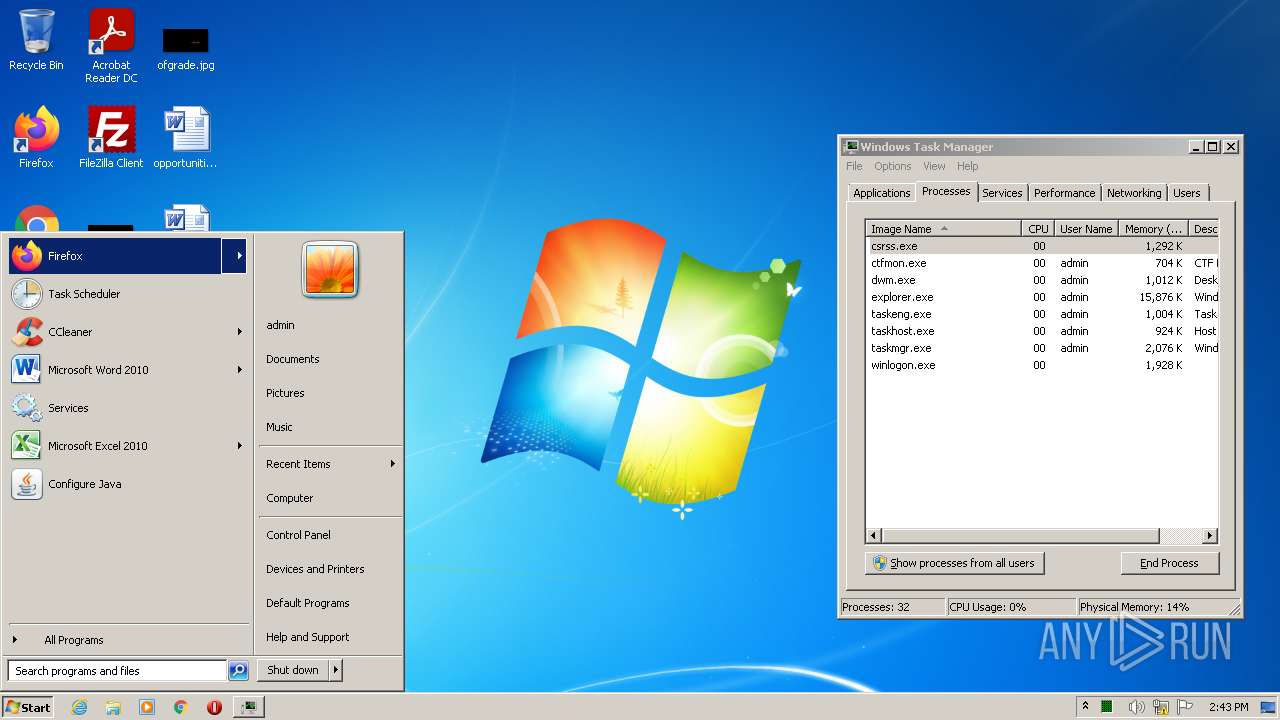
Task: Select Acrobat Reader DC desktop shortcut
Action: point(111,46)
